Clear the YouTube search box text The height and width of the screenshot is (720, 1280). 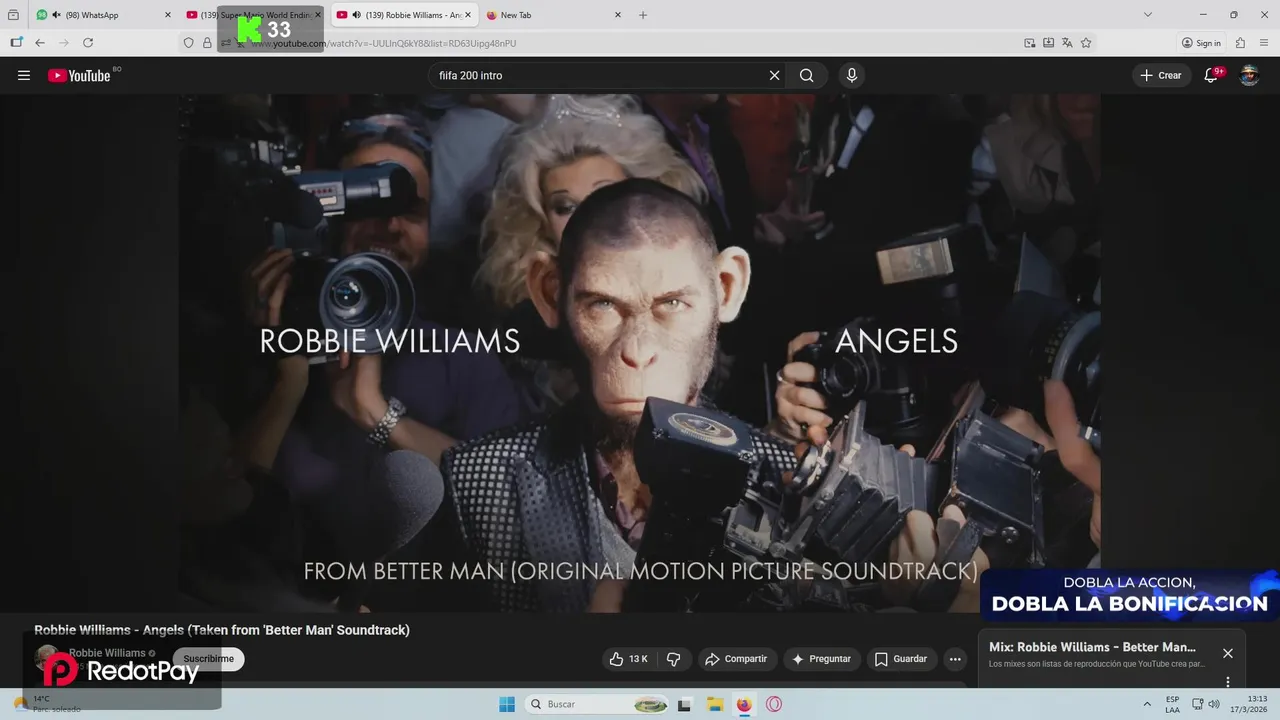[x=774, y=75]
